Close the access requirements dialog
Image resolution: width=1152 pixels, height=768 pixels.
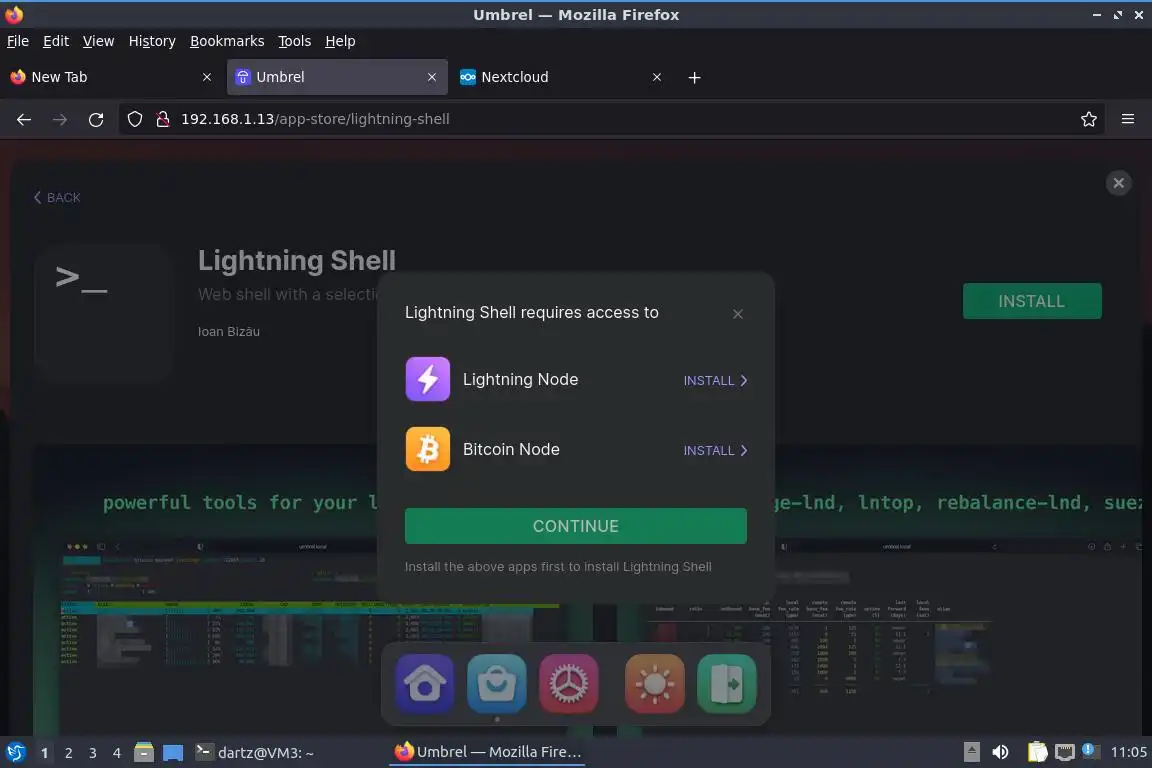(738, 314)
